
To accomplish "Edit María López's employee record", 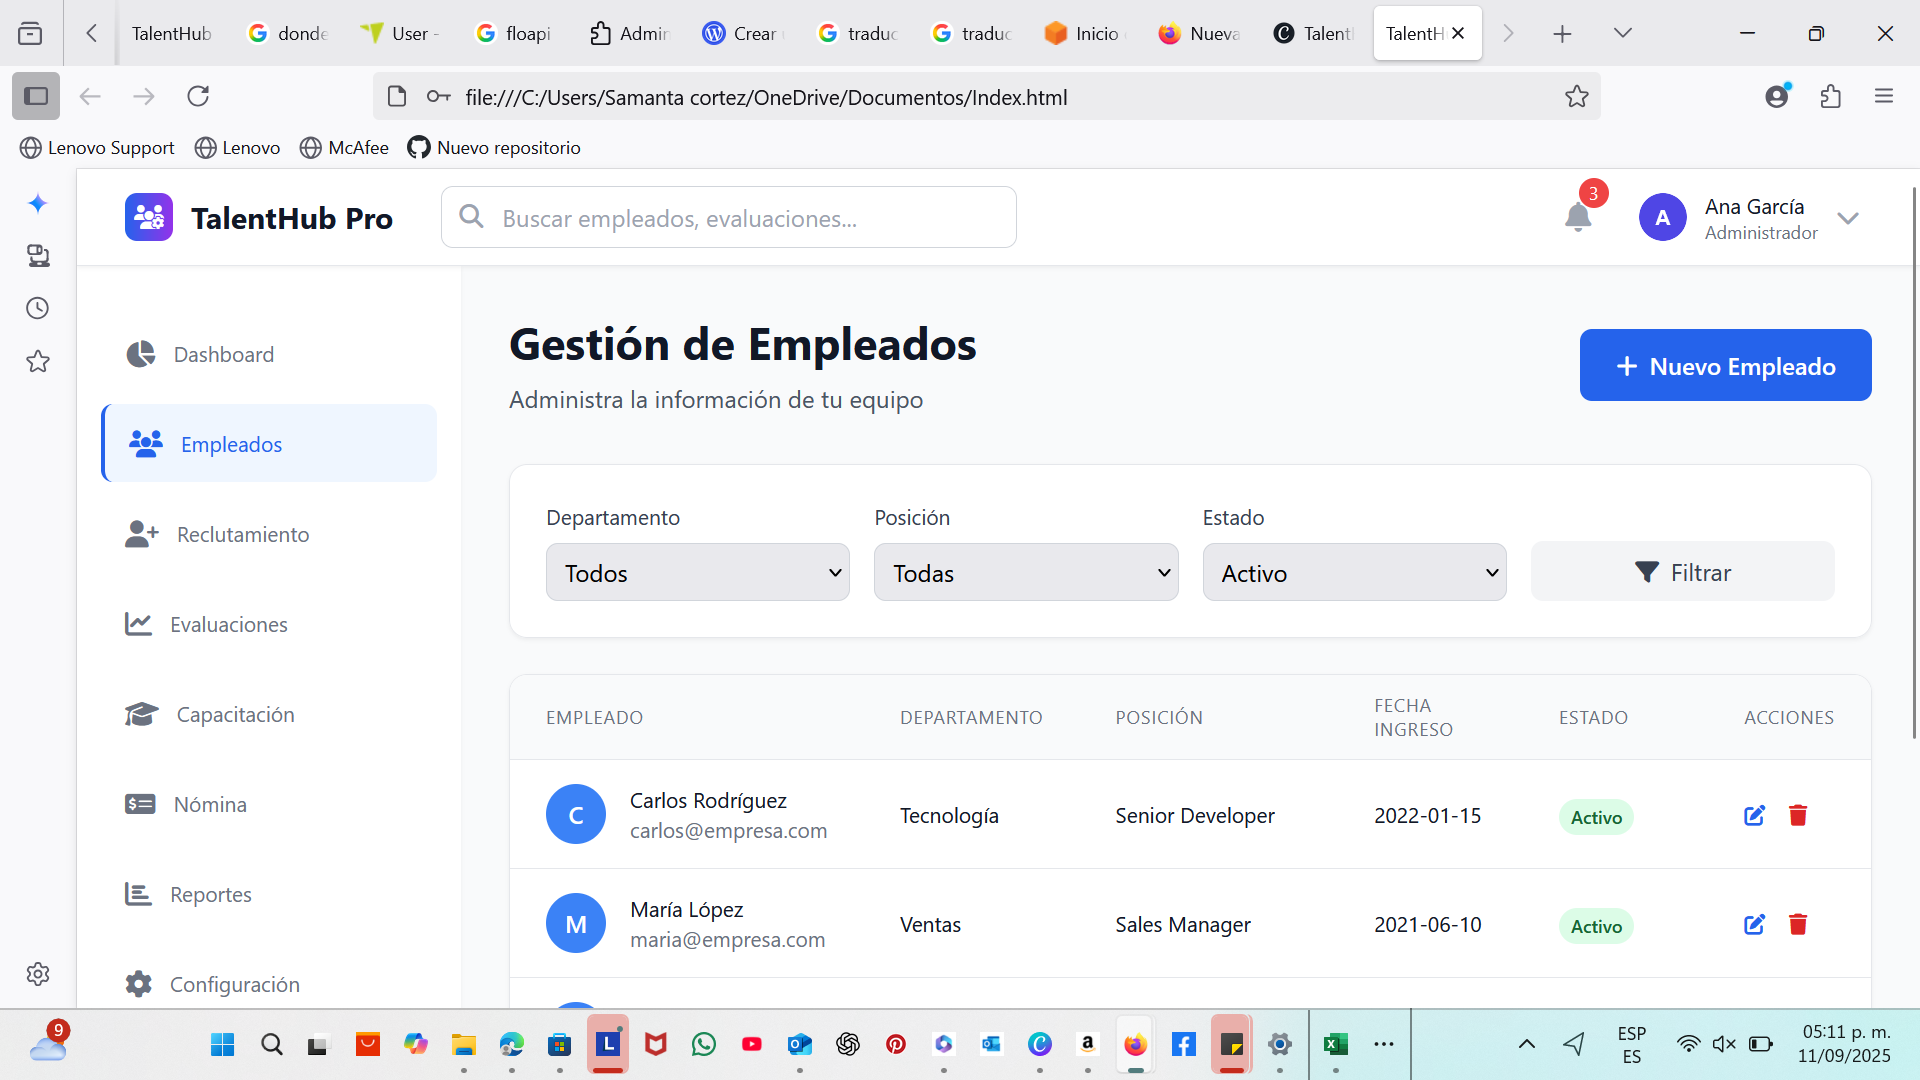I will (1754, 925).
